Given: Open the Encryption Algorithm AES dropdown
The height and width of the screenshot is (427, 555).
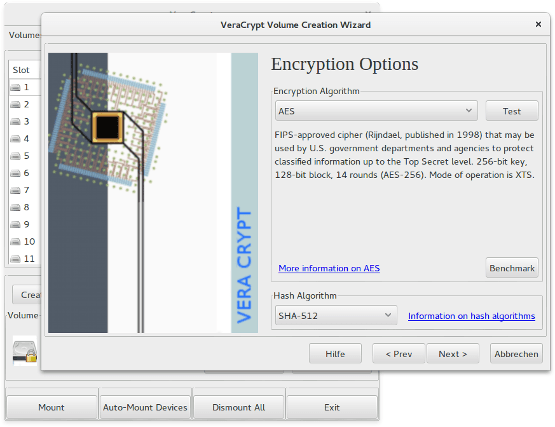Looking at the screenshot, I should 376,111.
